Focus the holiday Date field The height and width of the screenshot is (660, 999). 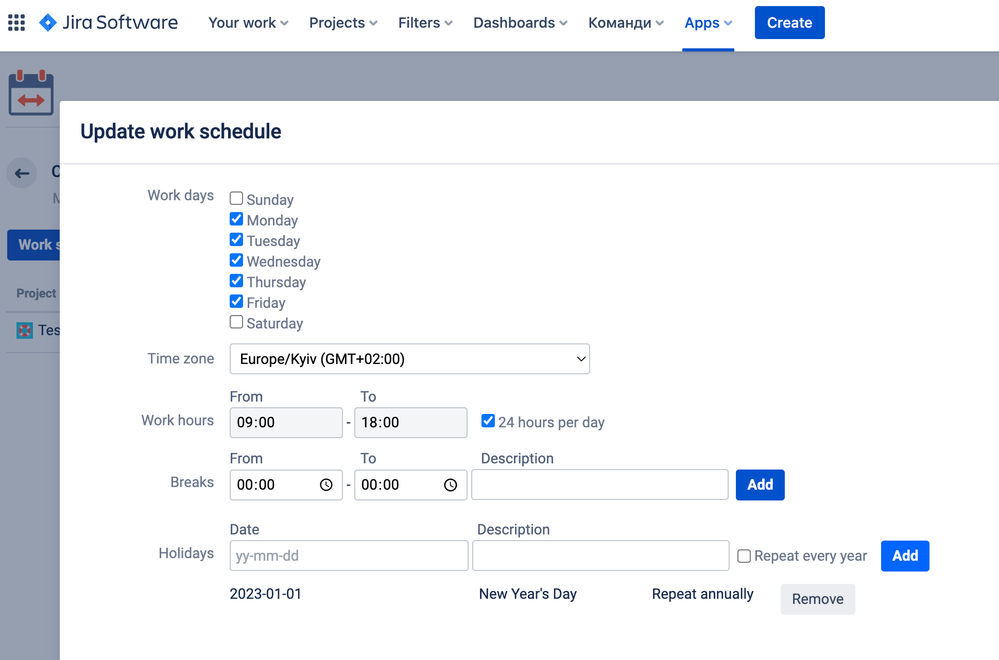tap(349, 556)
